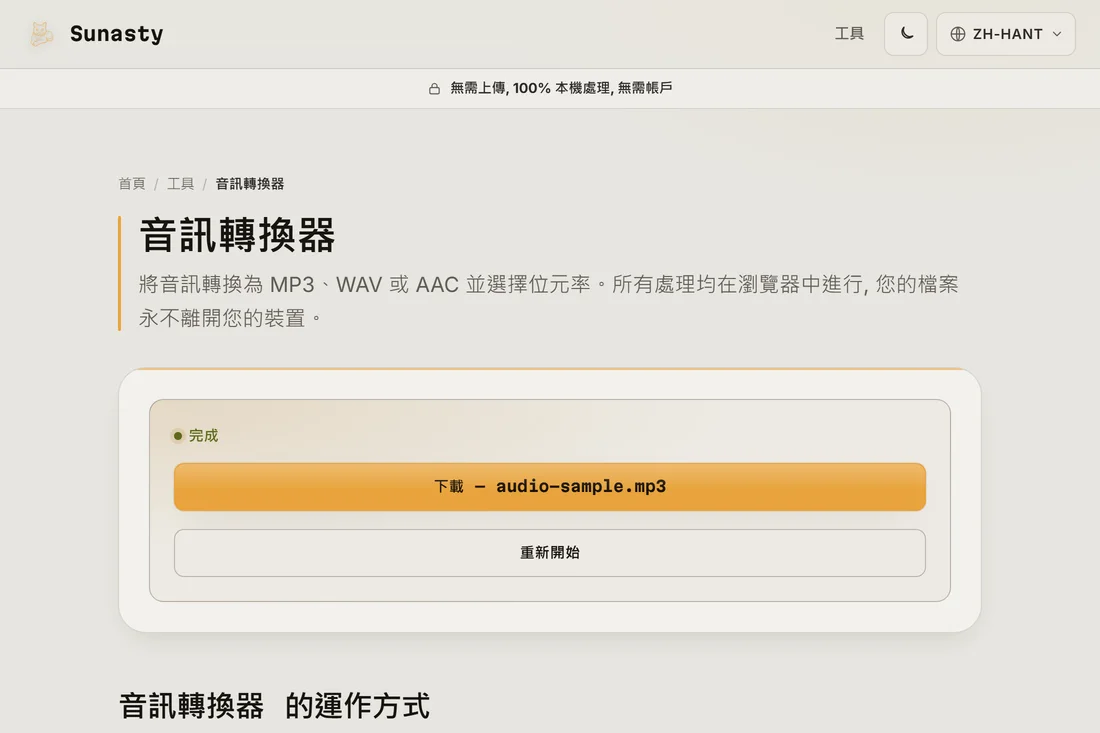Click the 重新開始 restart button

tap(550, 553)
